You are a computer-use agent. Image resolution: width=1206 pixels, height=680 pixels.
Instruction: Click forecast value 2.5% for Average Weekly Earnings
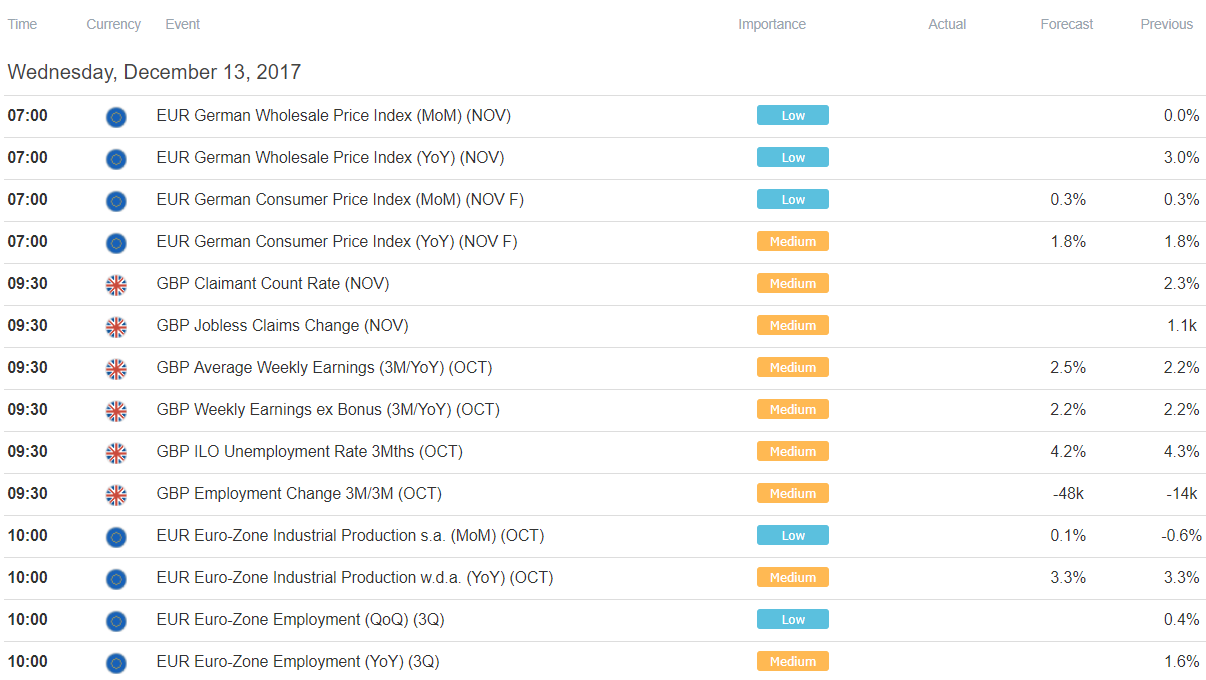click(1068, 368)
